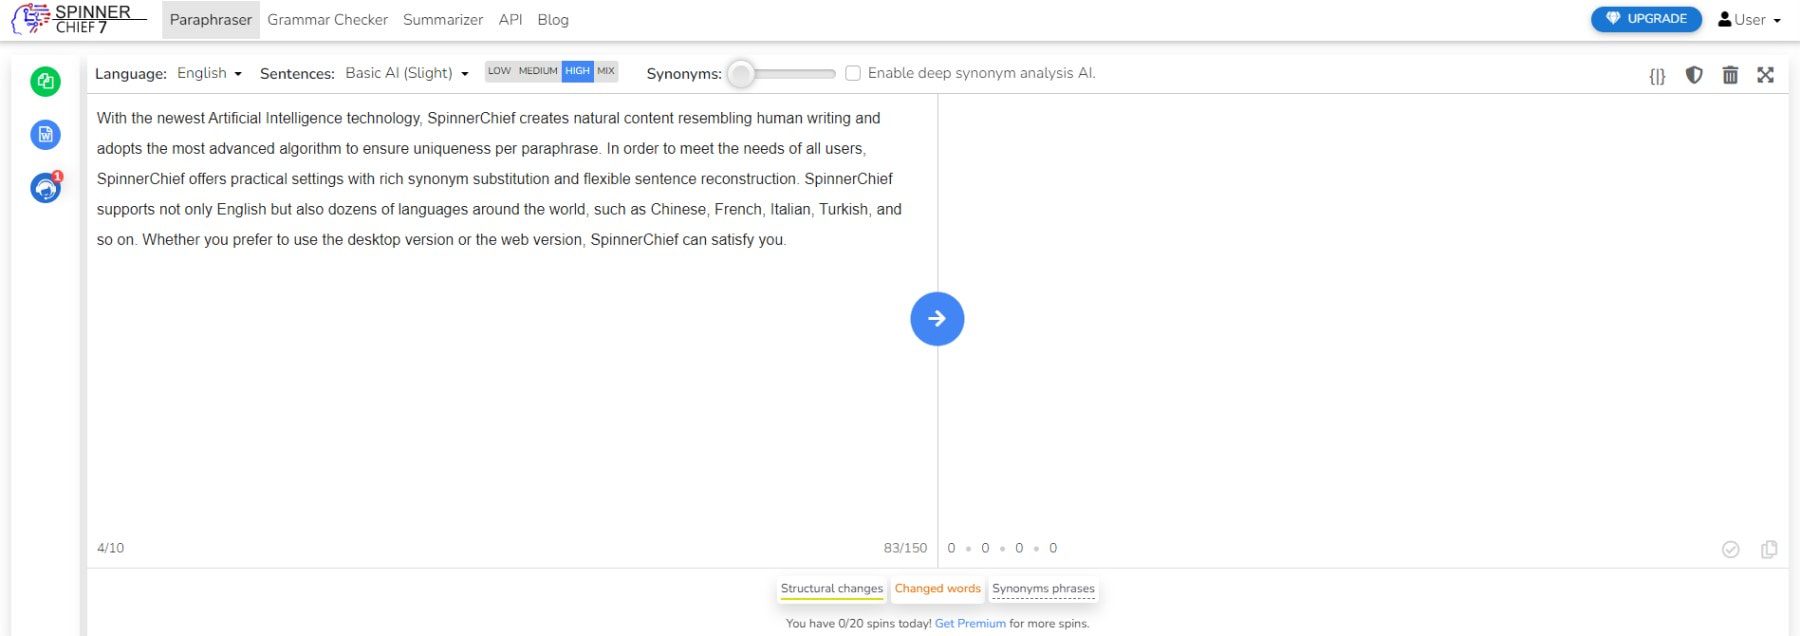
Task: Open the Blog menu item
Action: [x=553, y=20]
